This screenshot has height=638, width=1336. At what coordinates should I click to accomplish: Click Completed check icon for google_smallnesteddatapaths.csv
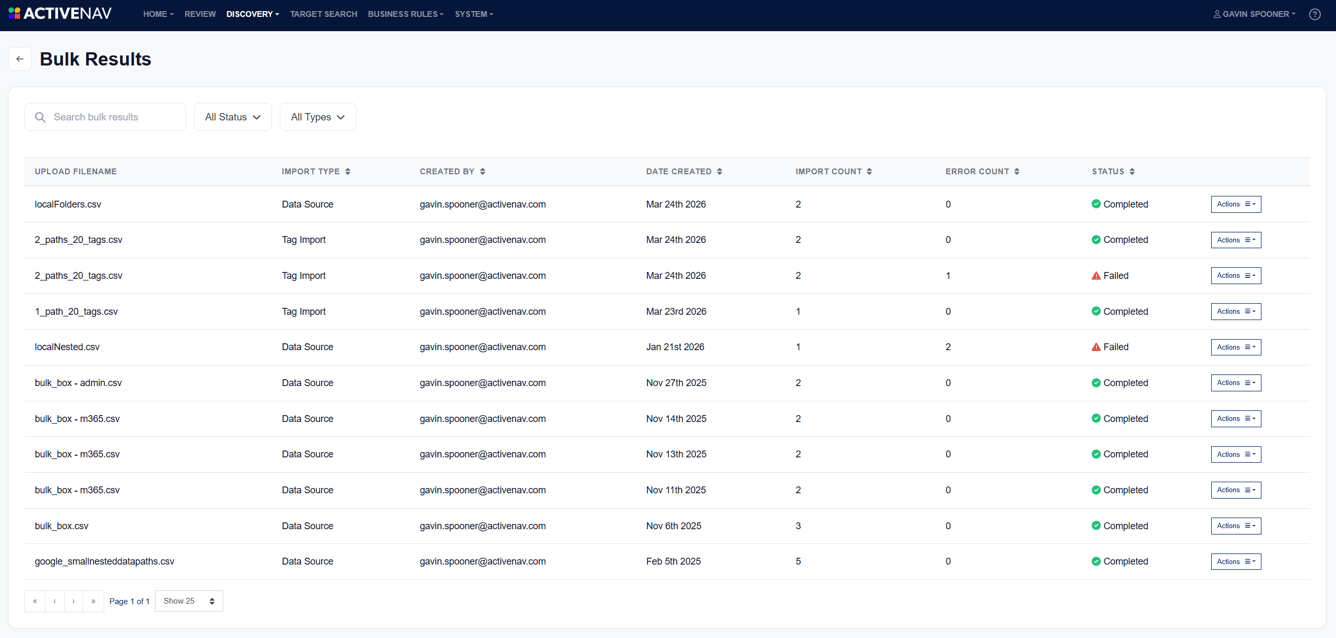pos(1096,562)
